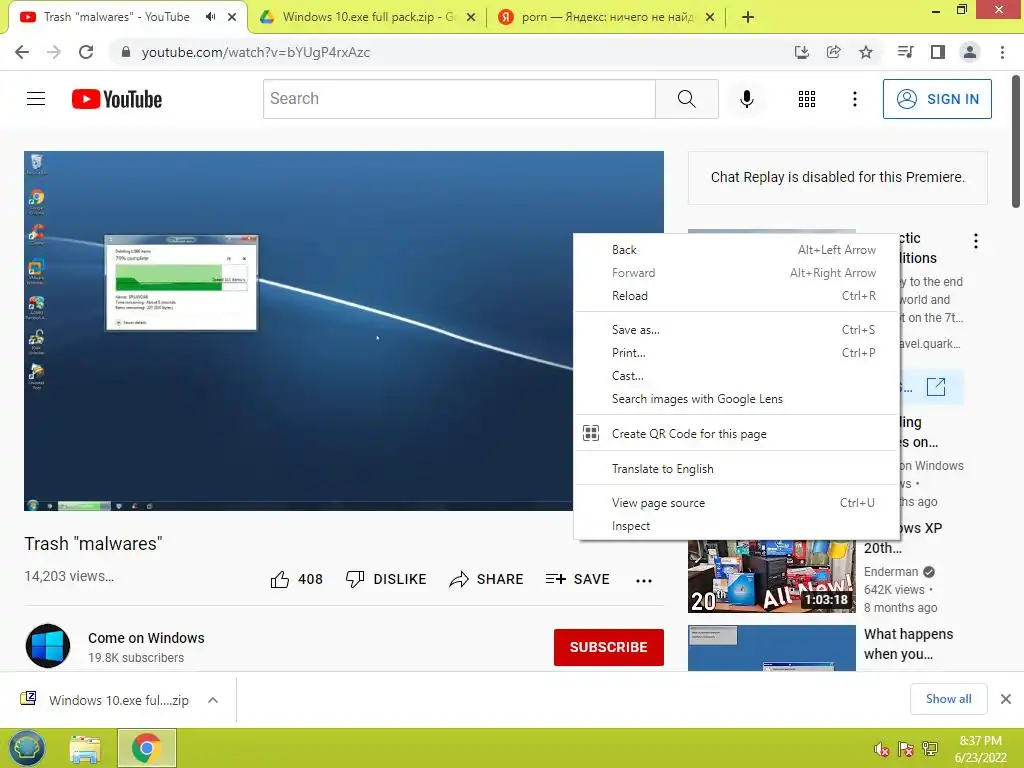Click the install/download page icon in address bar

[x=801, y=52]
